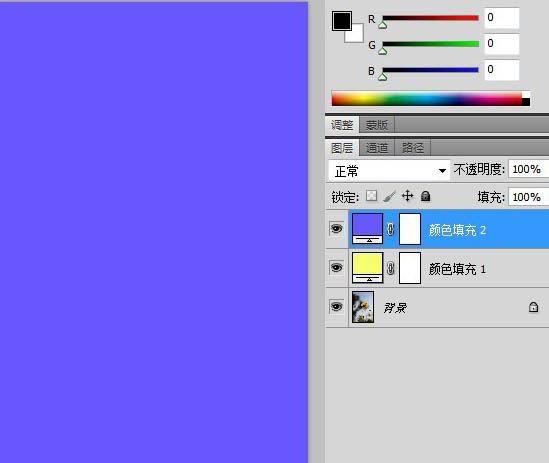Click the black foreground color swatch

(342, 21)
